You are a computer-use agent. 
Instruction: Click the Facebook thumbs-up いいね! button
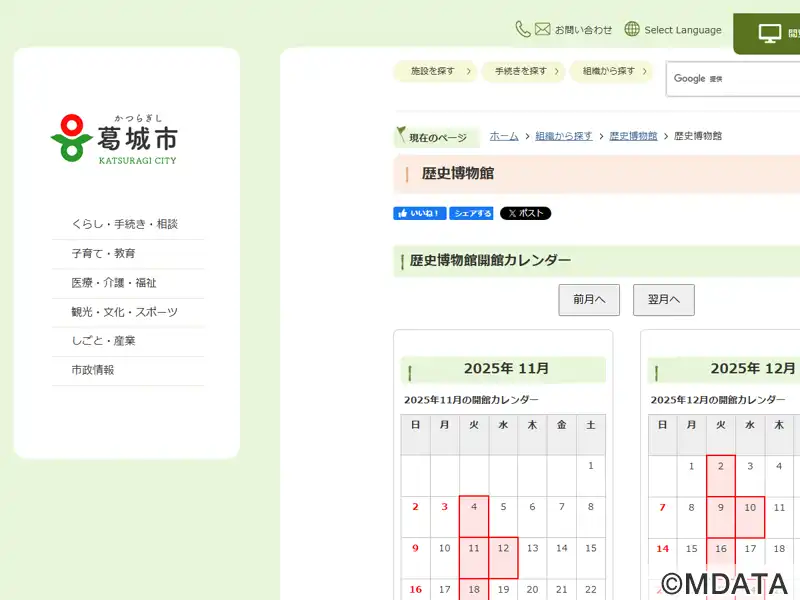click(419, 213)
